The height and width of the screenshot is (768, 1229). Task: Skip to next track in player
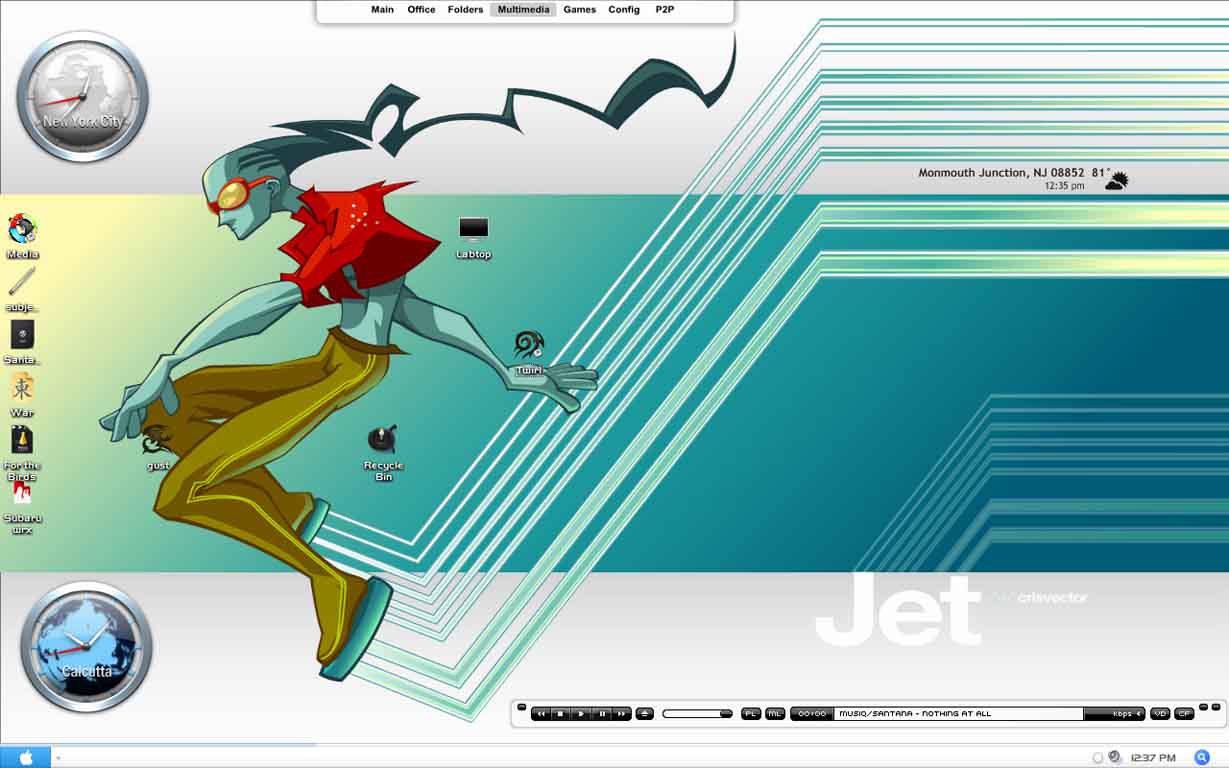[x=621, y=714]
